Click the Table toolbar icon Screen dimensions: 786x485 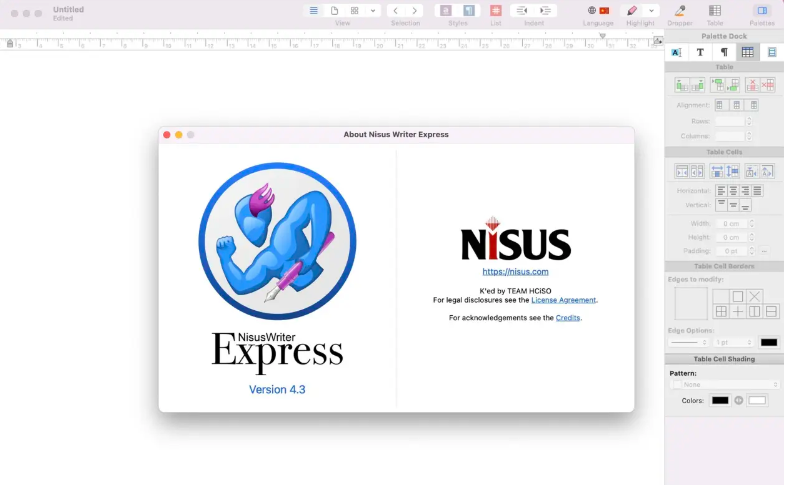(715, 11)
